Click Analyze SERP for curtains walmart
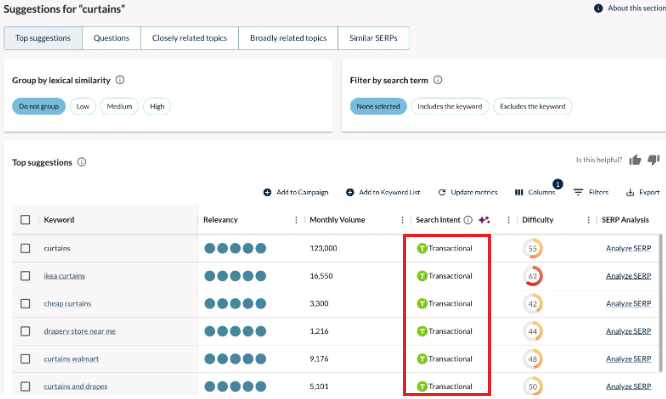 pyautogui.click(x=628, y=359)
